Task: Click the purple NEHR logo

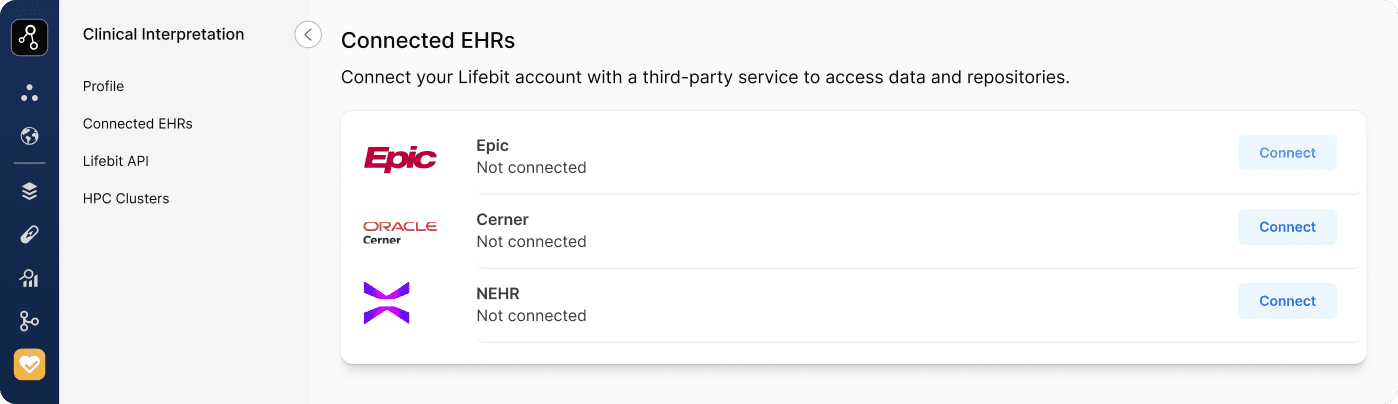Action: click(x=386, y=303)
